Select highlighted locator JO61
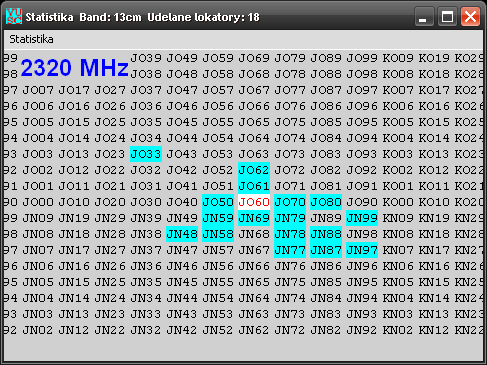The width and height of the screenshot is (487, 365). pyautogui.click(x=254, y=186)
